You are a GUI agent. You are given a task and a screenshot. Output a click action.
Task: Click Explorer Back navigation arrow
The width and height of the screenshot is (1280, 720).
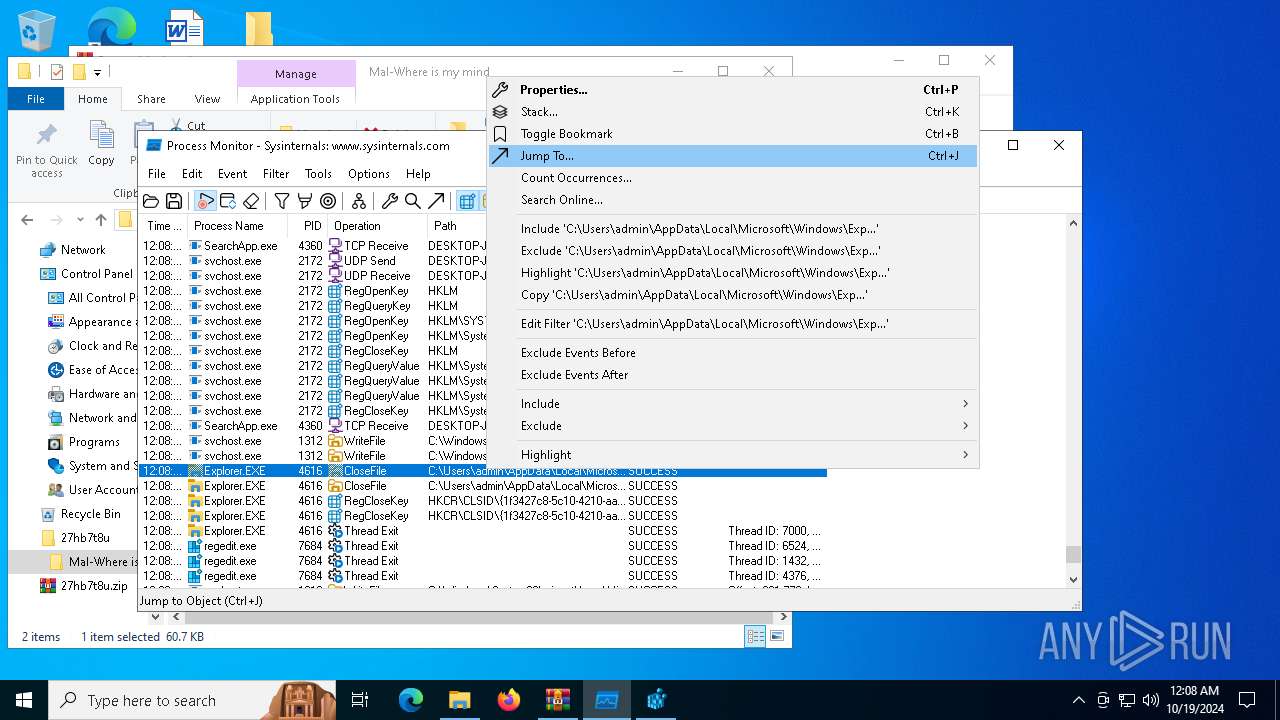[28, 220]
